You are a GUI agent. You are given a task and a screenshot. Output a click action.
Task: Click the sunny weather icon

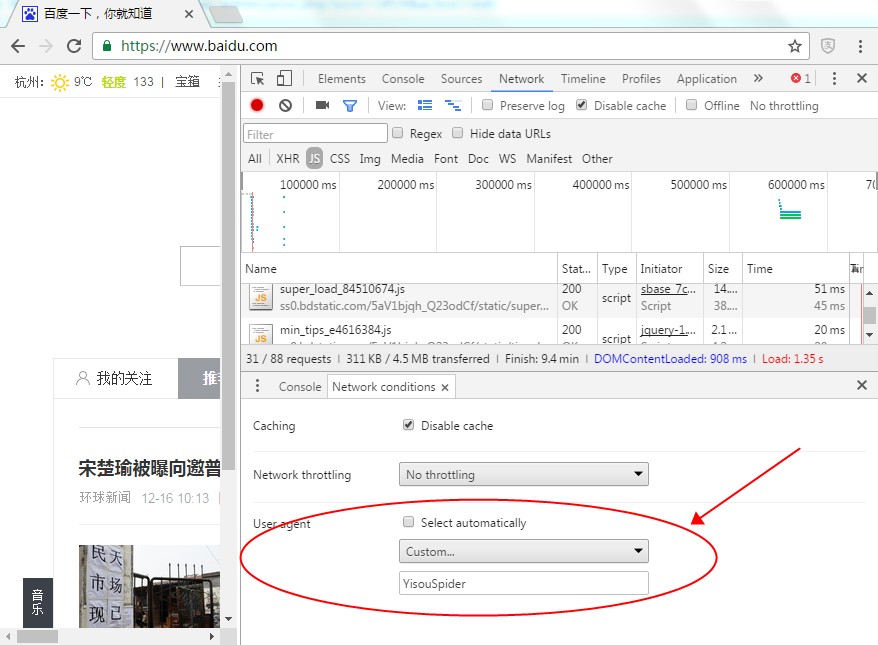60,83
